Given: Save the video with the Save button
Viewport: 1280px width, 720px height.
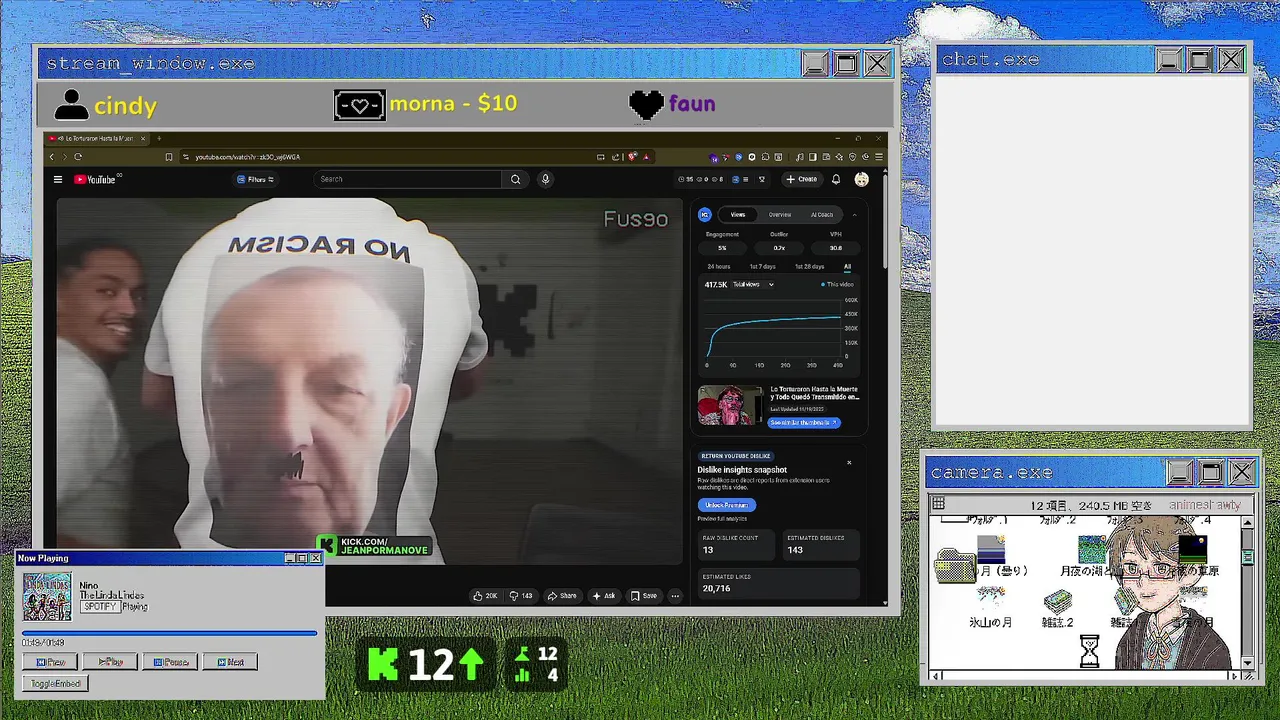Looking at the screenshot, I should click(x=644, y=595).
